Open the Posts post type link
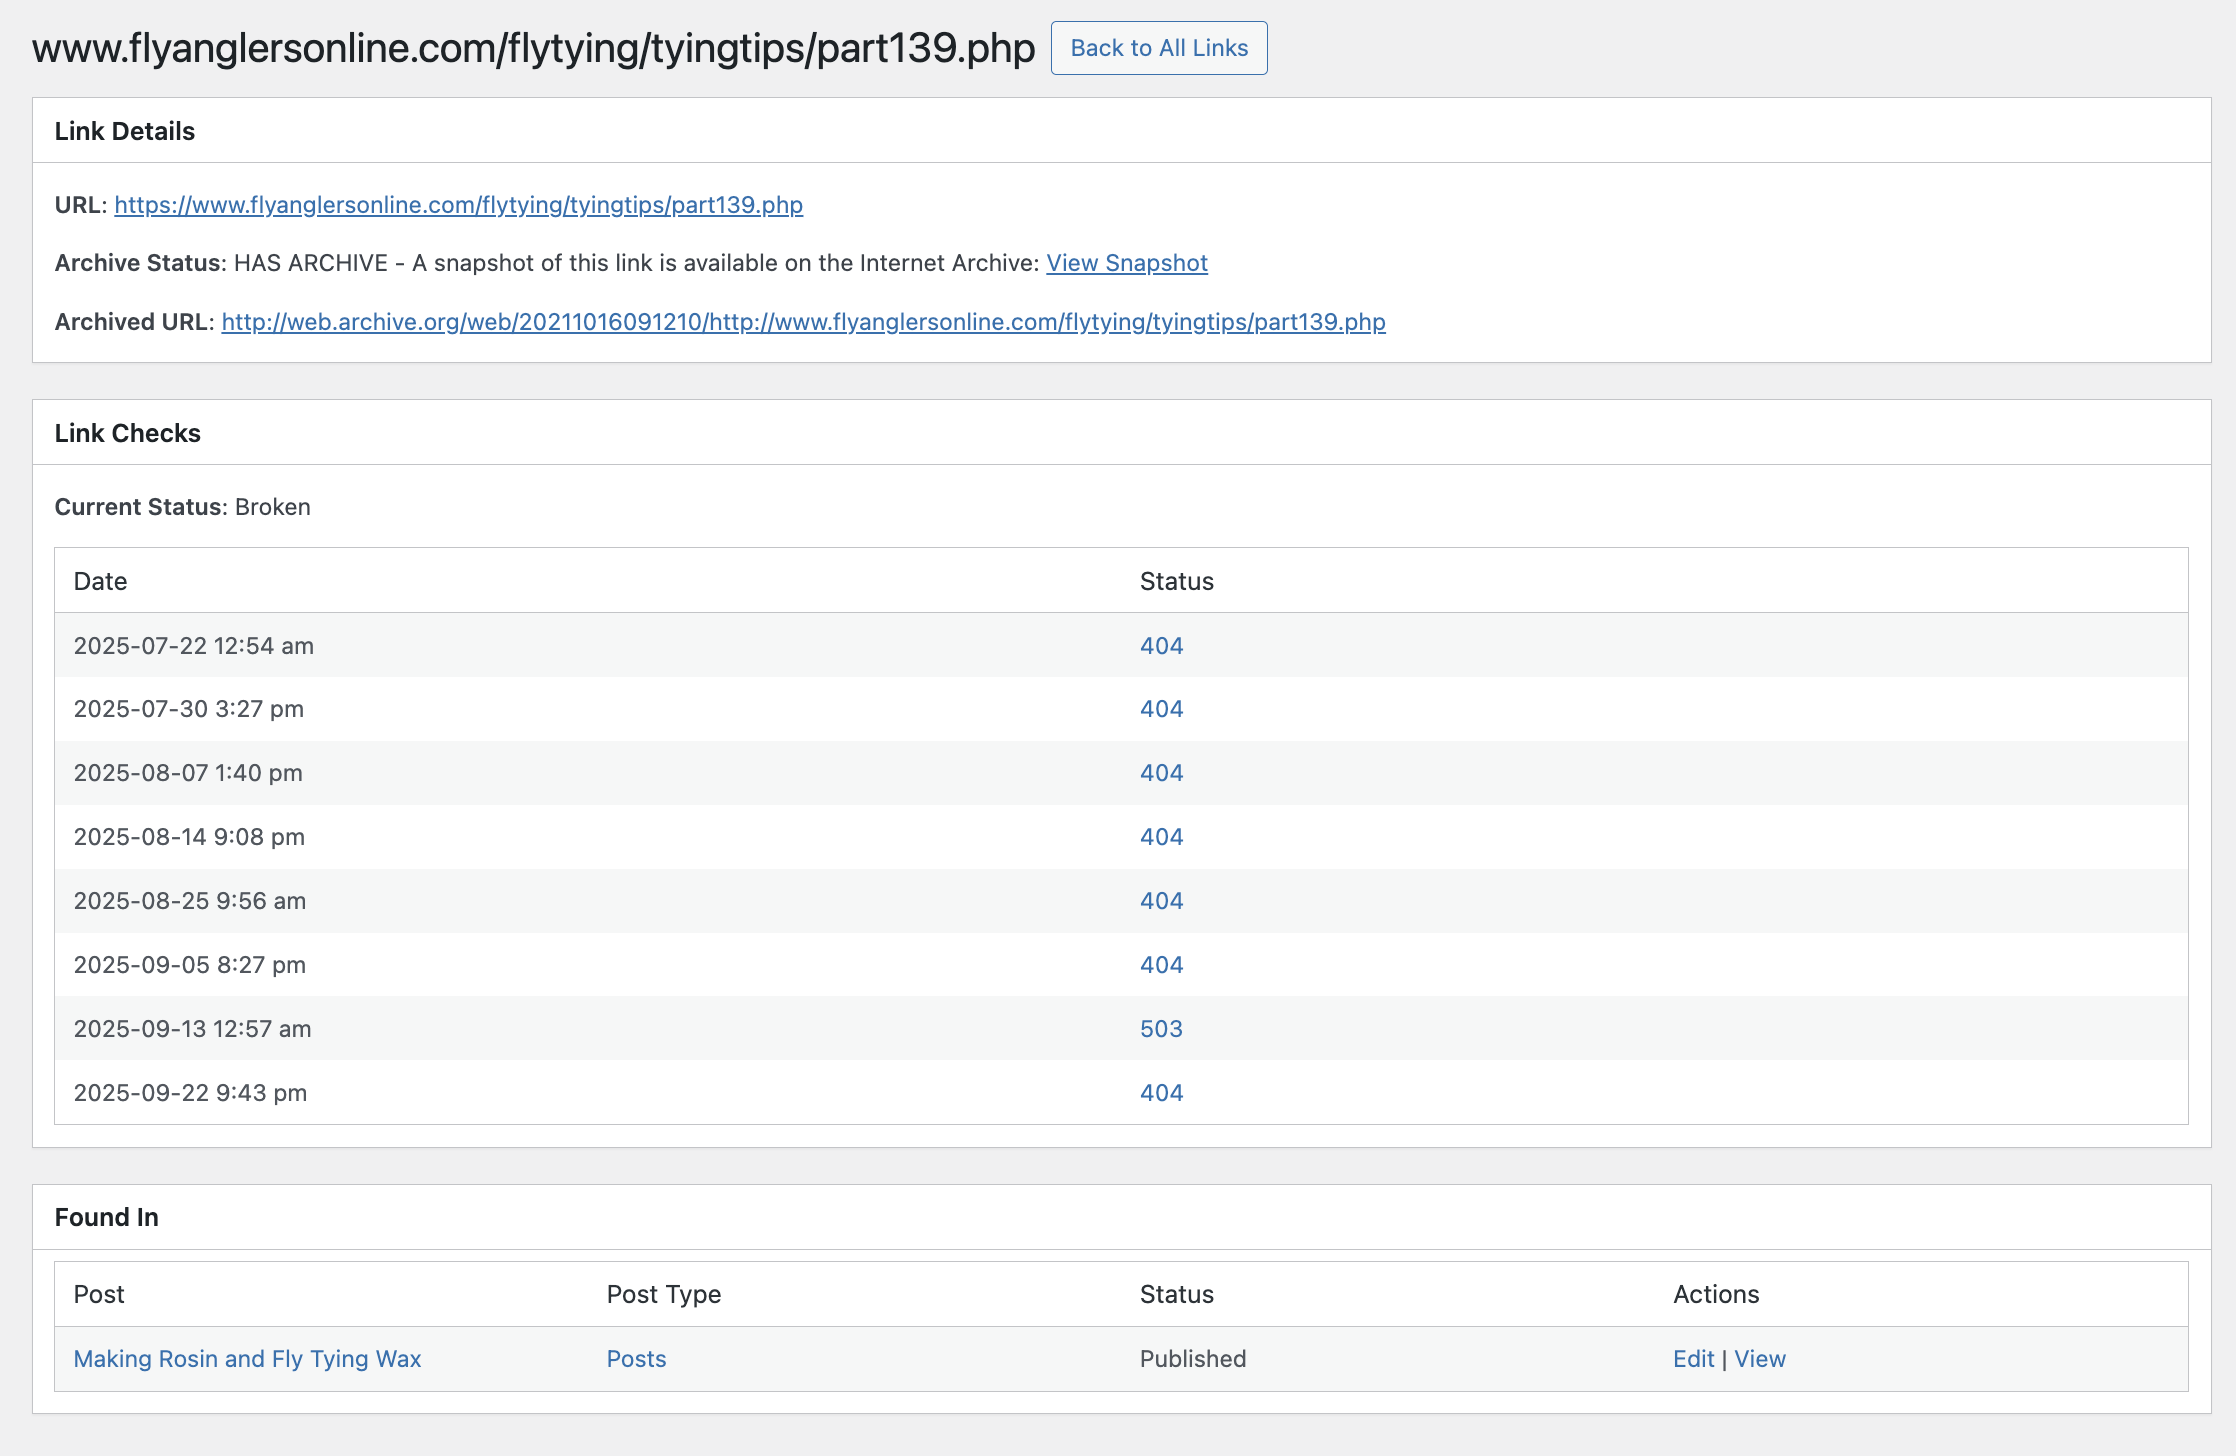The image size is (2236, 1456). (635, 1359)
